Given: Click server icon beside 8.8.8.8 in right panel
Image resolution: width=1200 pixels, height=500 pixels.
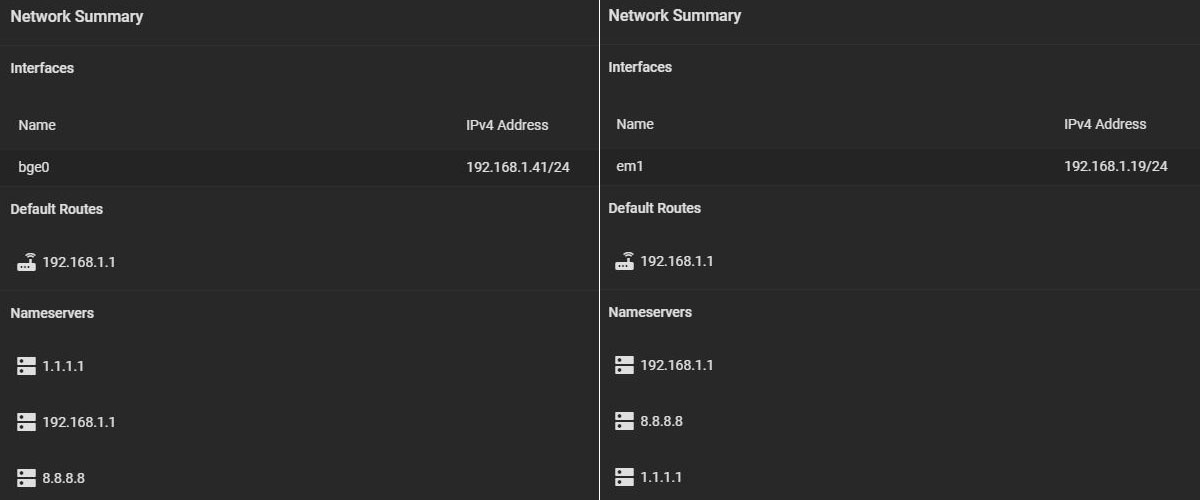Looking at the screenshot, I should pos(625,421).
